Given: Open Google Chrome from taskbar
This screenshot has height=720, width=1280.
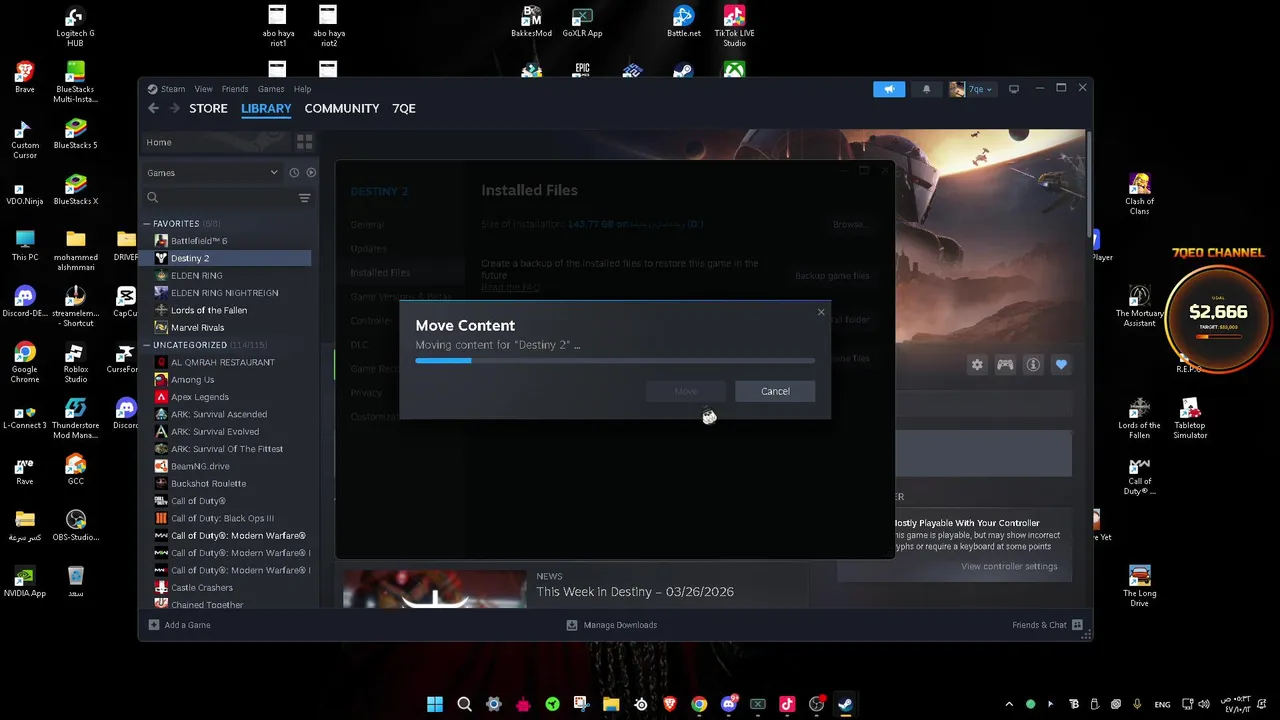Looking at the screenshot, I should (699, 704).
